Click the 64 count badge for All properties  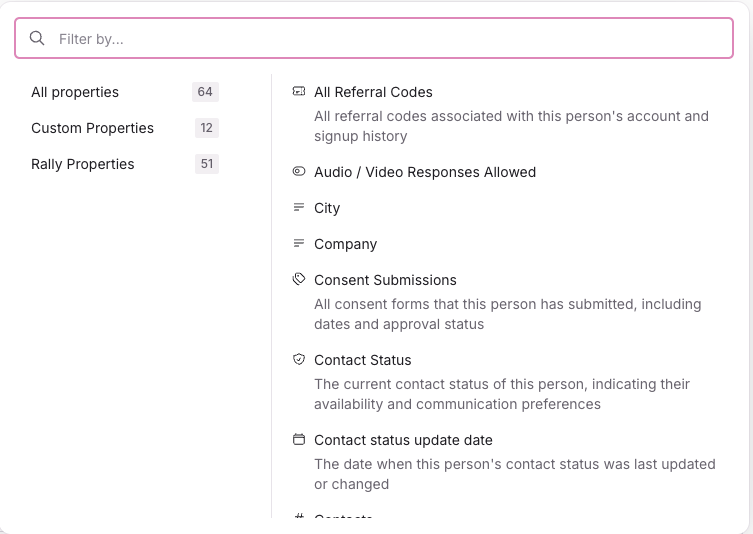tap(205, 92)
